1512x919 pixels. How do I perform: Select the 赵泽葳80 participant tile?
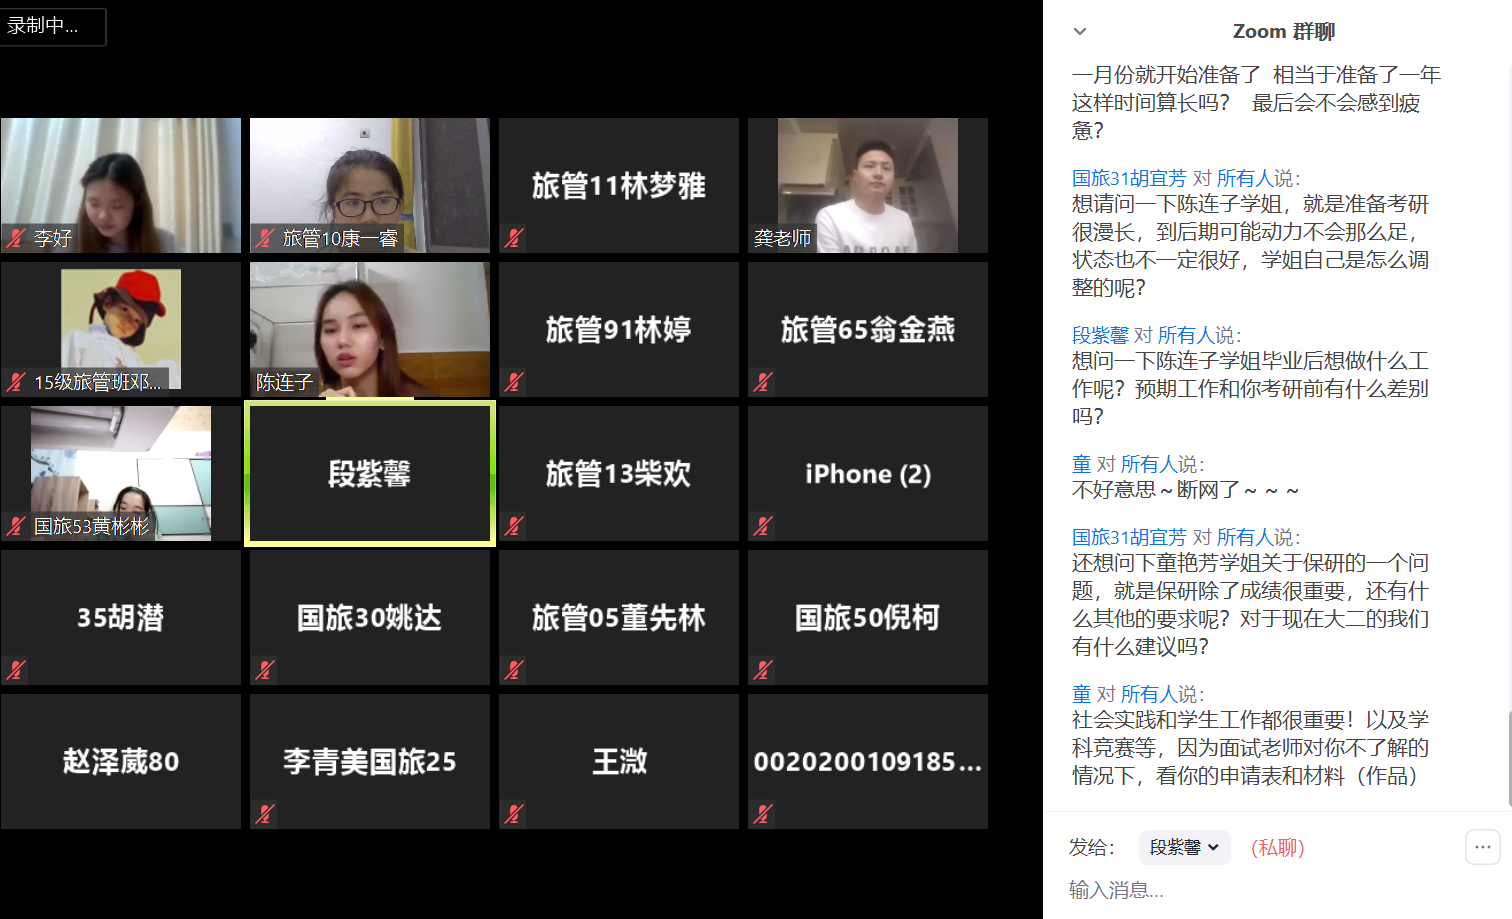[121, 761]
